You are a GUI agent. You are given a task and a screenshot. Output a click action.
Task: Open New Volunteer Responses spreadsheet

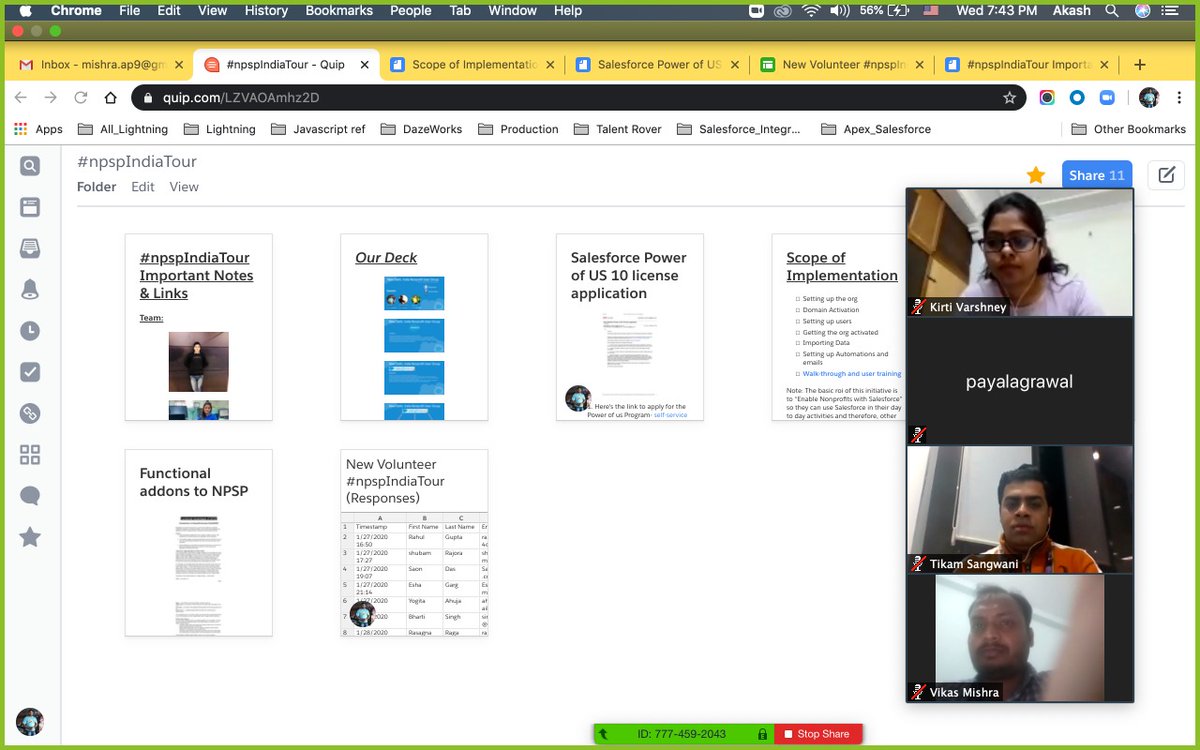(414, 543)
